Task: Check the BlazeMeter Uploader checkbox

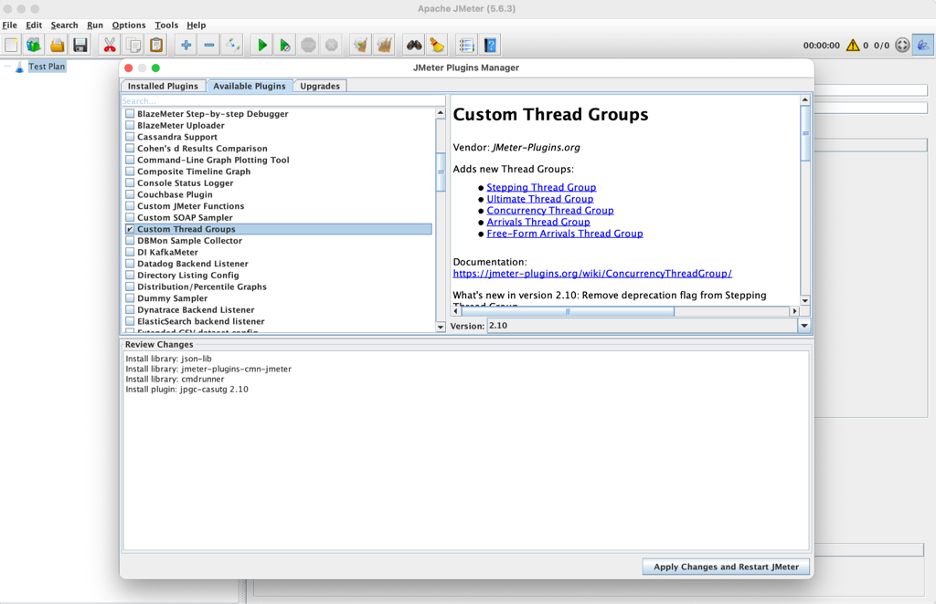Action: click(130, 125)
